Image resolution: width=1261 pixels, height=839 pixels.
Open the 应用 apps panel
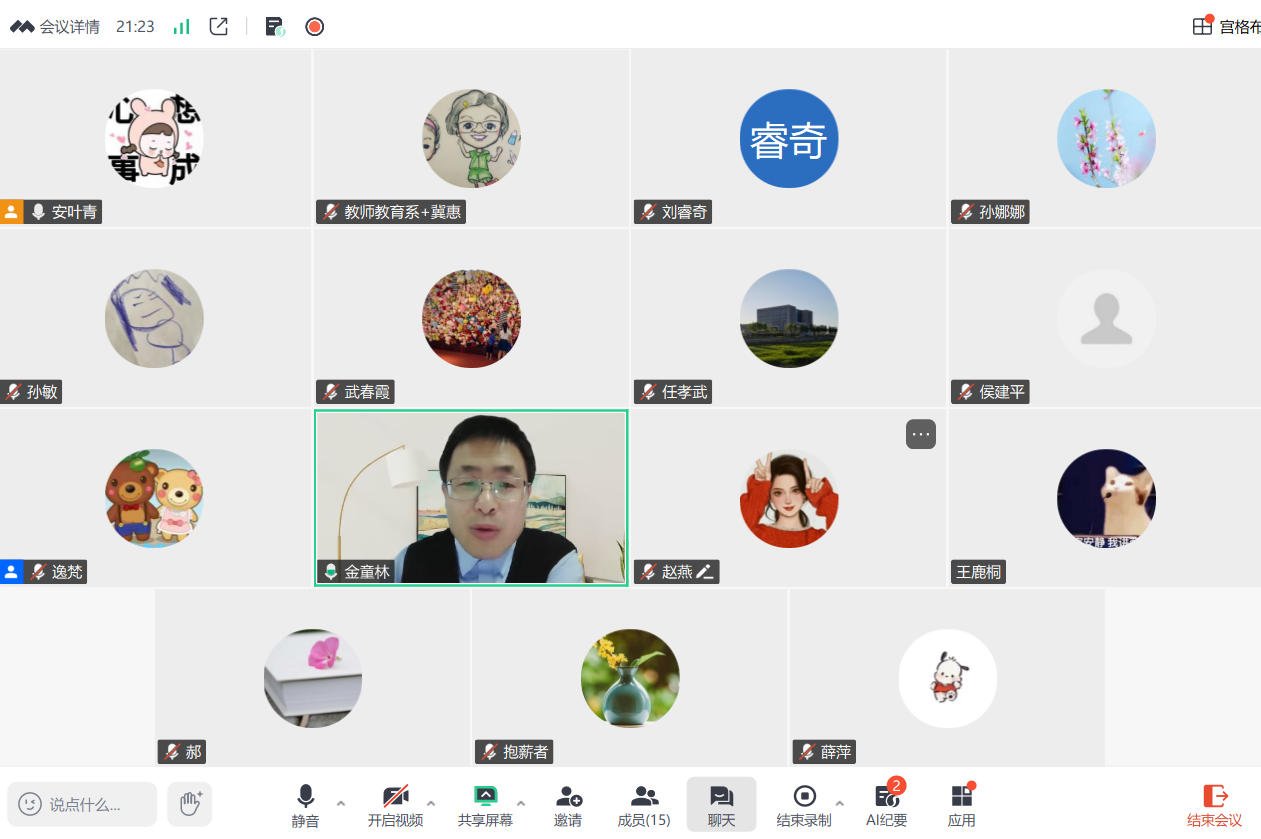coord(961,806)
